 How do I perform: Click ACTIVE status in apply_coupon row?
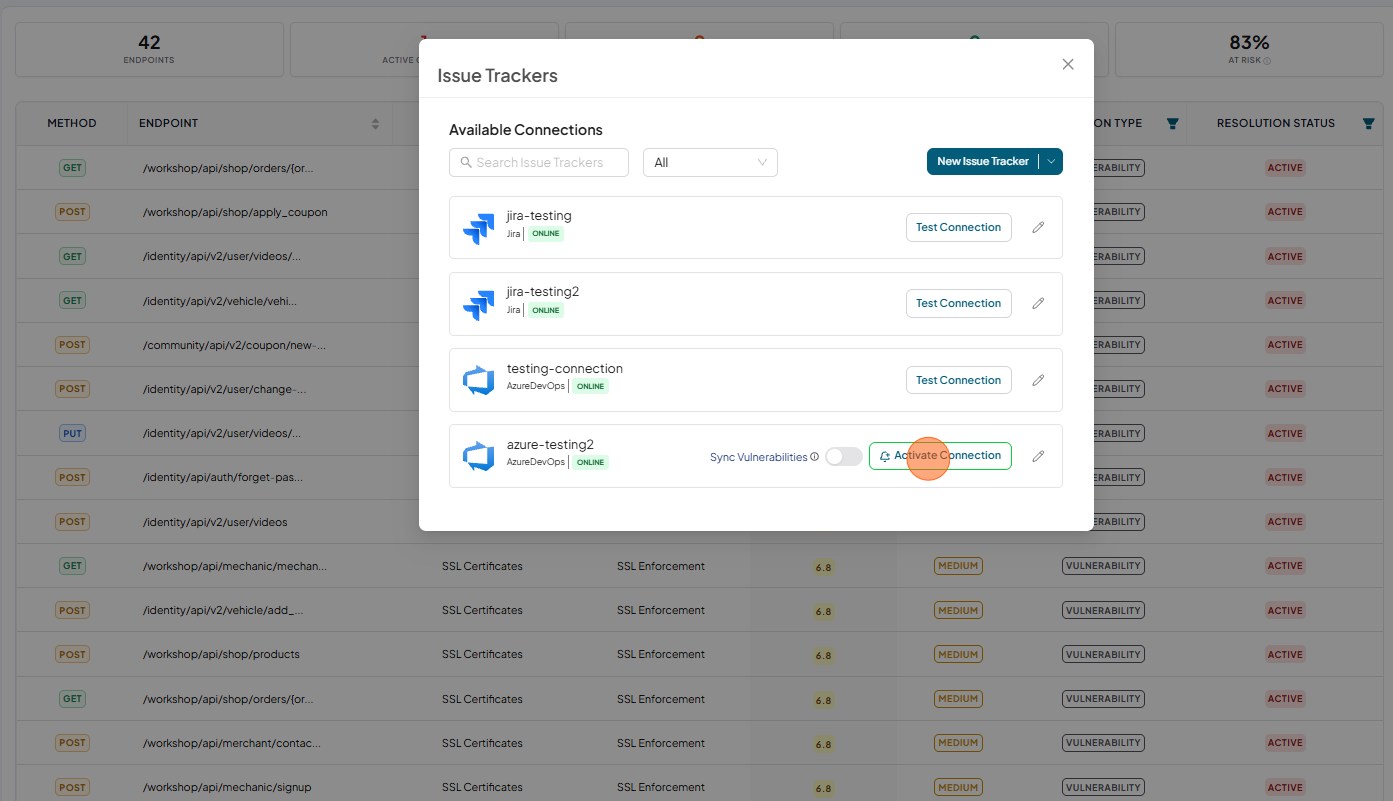pyautogui.click(x=1285, y=212)
